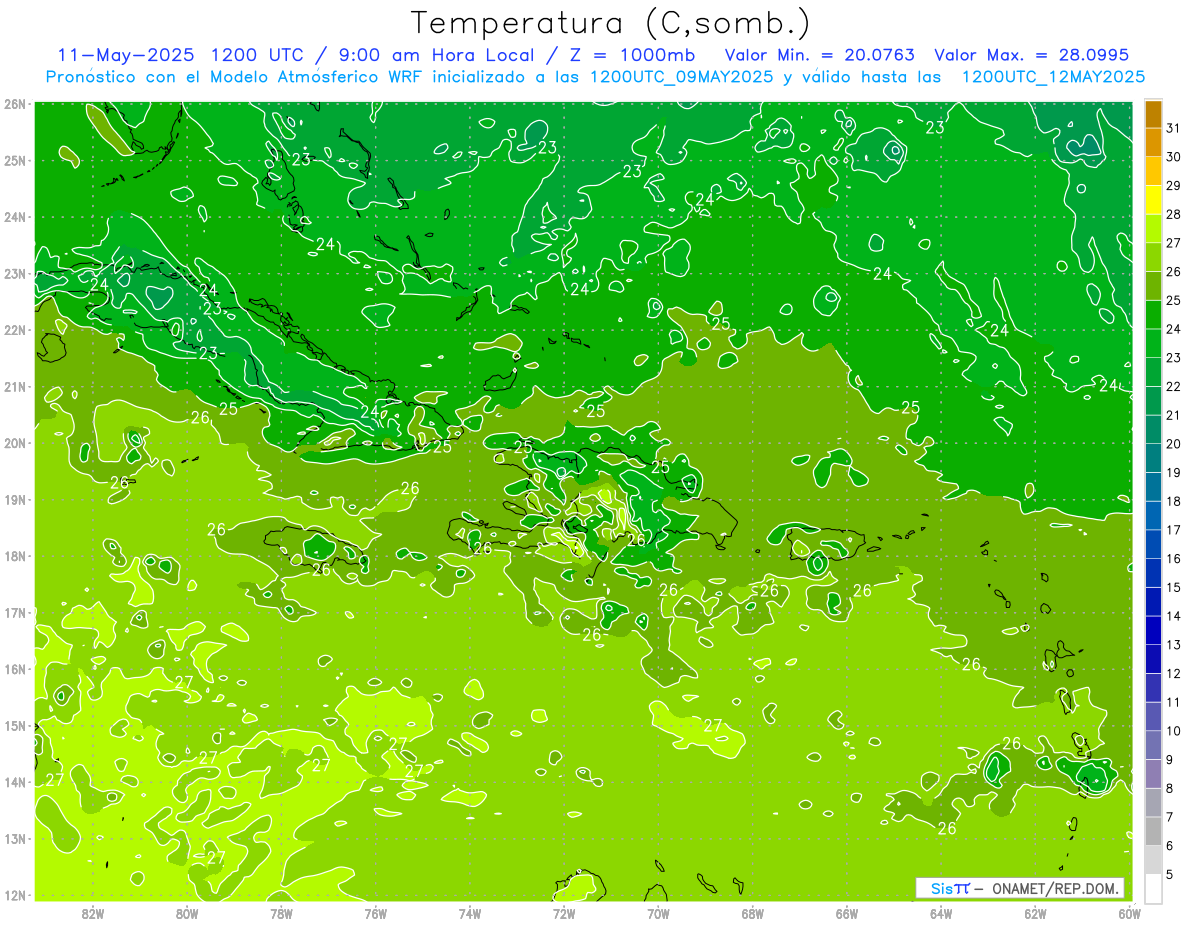Click latitude axis label "25N"

point(15,160)
